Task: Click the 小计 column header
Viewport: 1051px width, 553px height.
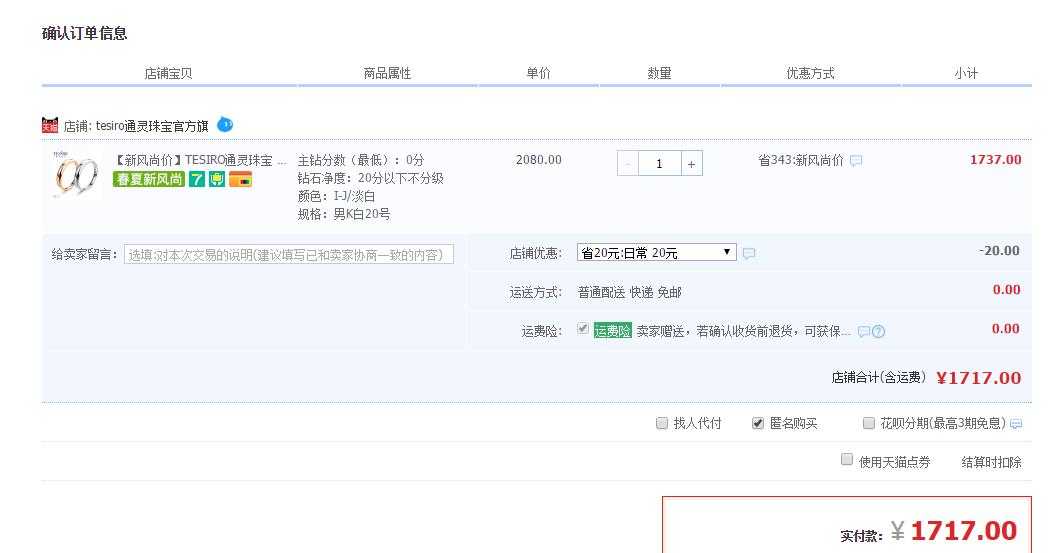Action: pos(966,73)
